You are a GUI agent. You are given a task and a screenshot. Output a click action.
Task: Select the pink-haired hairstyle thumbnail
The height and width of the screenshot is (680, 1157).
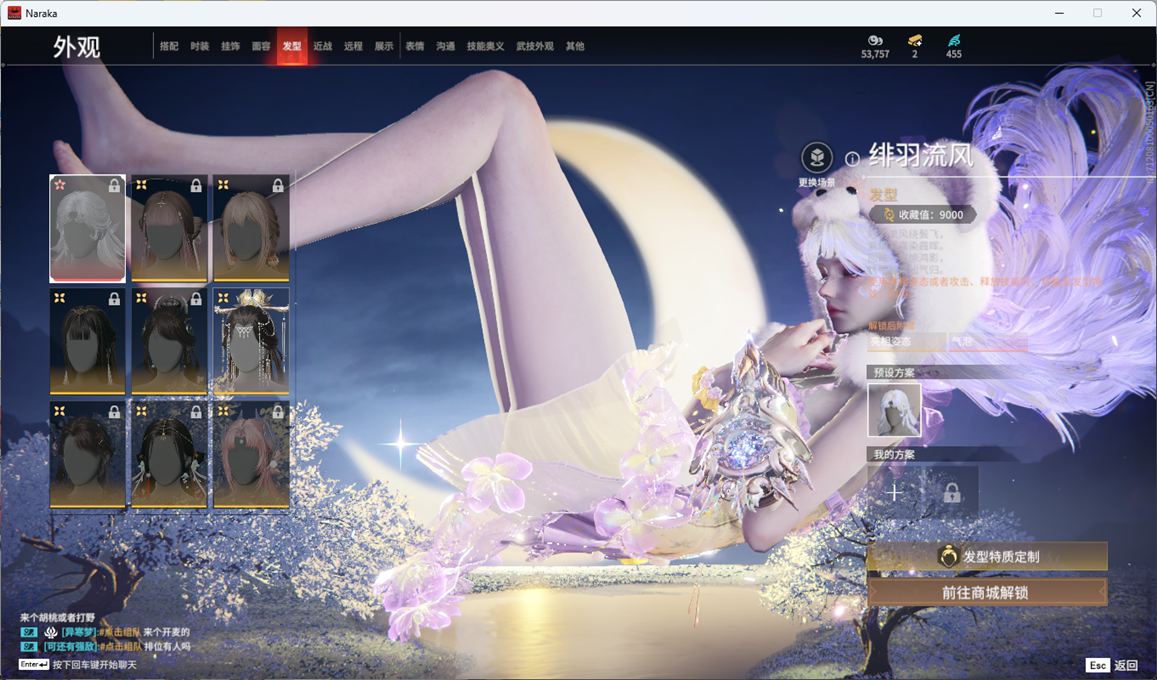pos(251,455)
